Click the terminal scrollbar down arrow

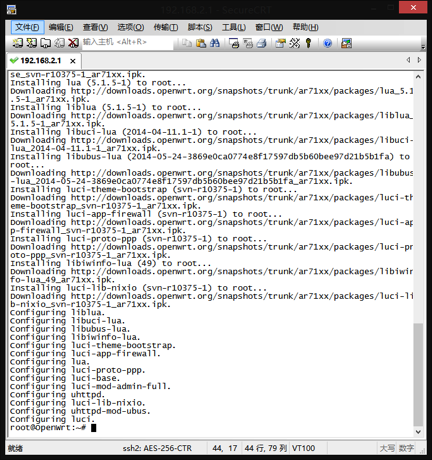pyautogui.click(x=418, y=432)
